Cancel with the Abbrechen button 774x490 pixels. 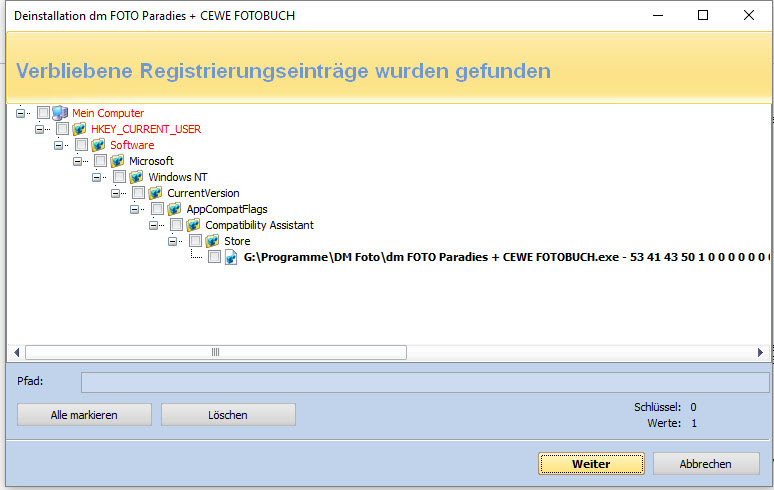706,464
